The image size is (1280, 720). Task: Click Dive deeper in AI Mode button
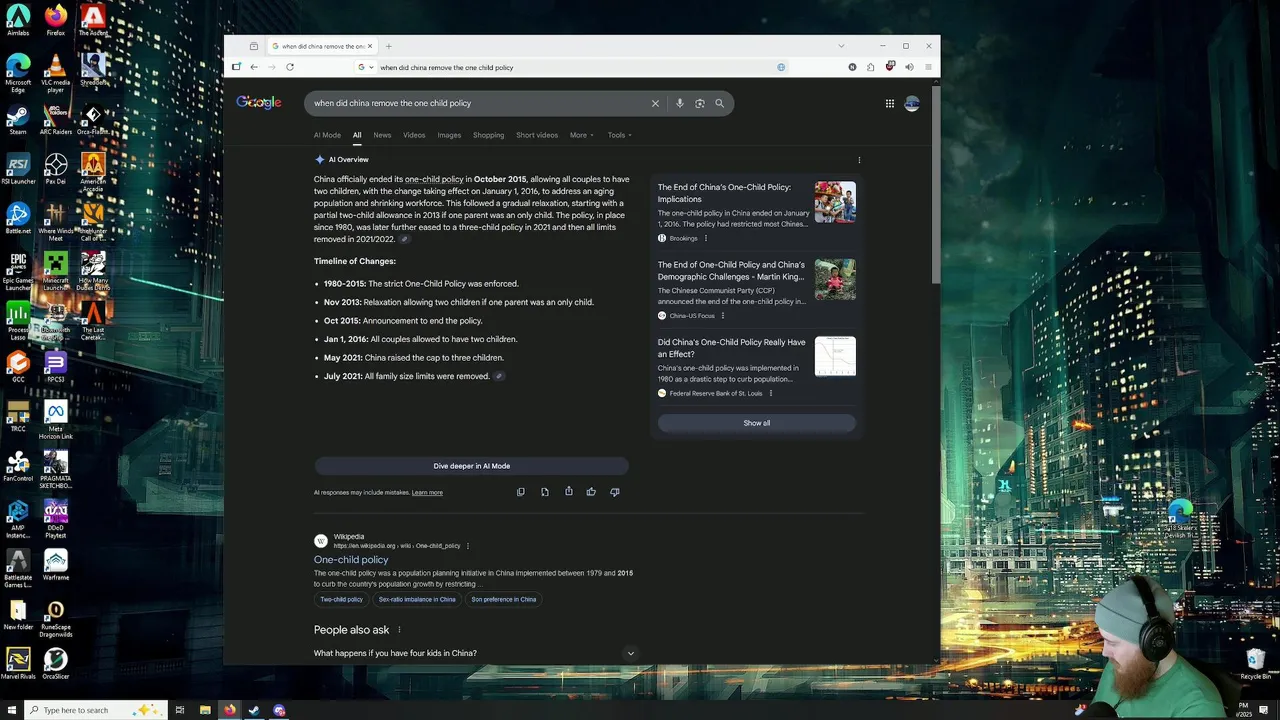coord(472,466)
